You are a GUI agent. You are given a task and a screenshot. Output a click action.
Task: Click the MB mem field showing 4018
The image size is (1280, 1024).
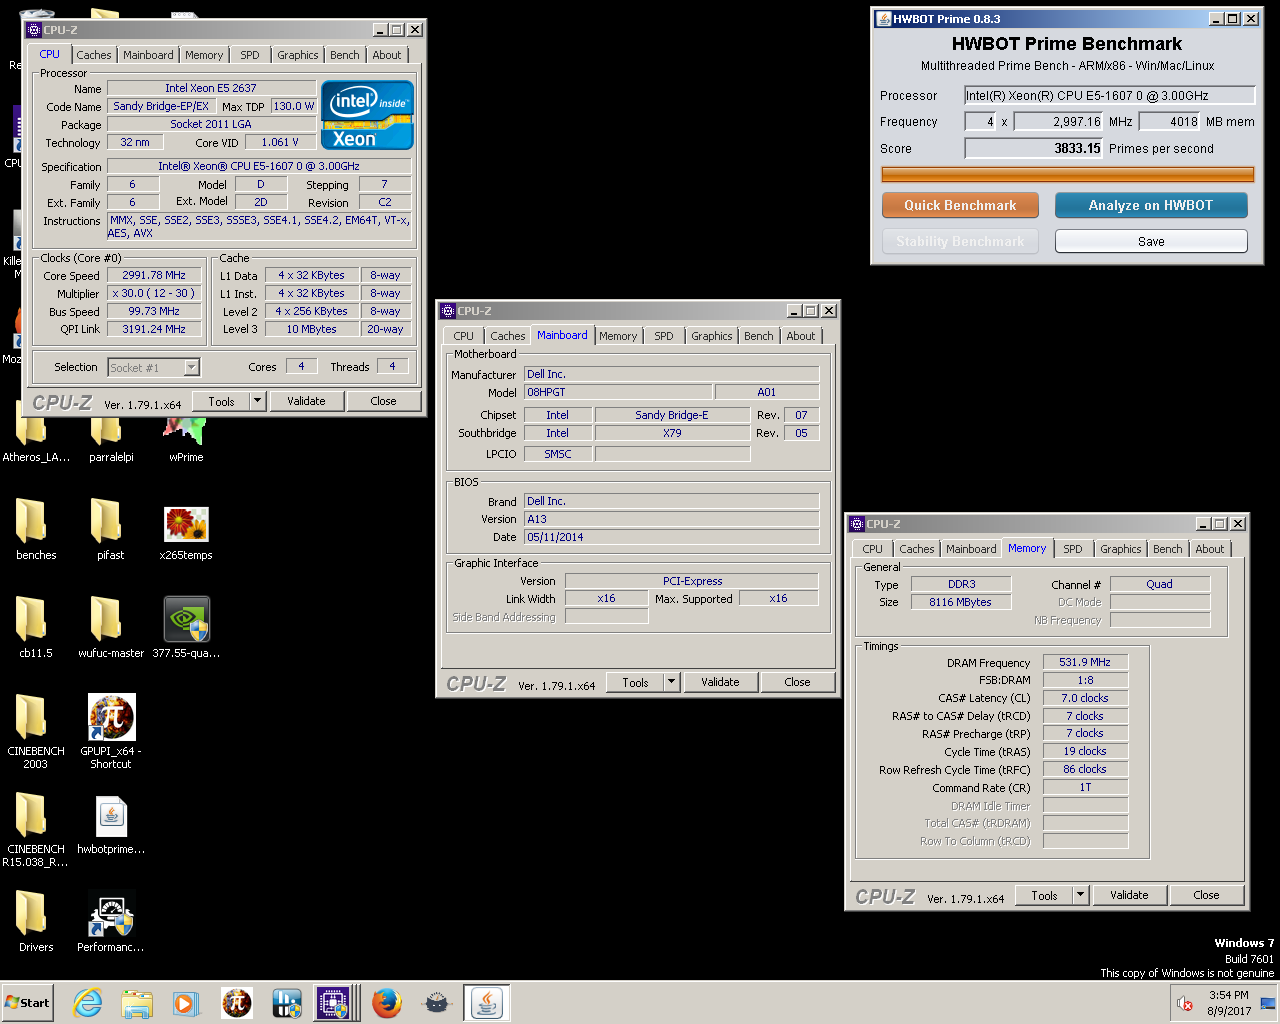point(1169,121)
